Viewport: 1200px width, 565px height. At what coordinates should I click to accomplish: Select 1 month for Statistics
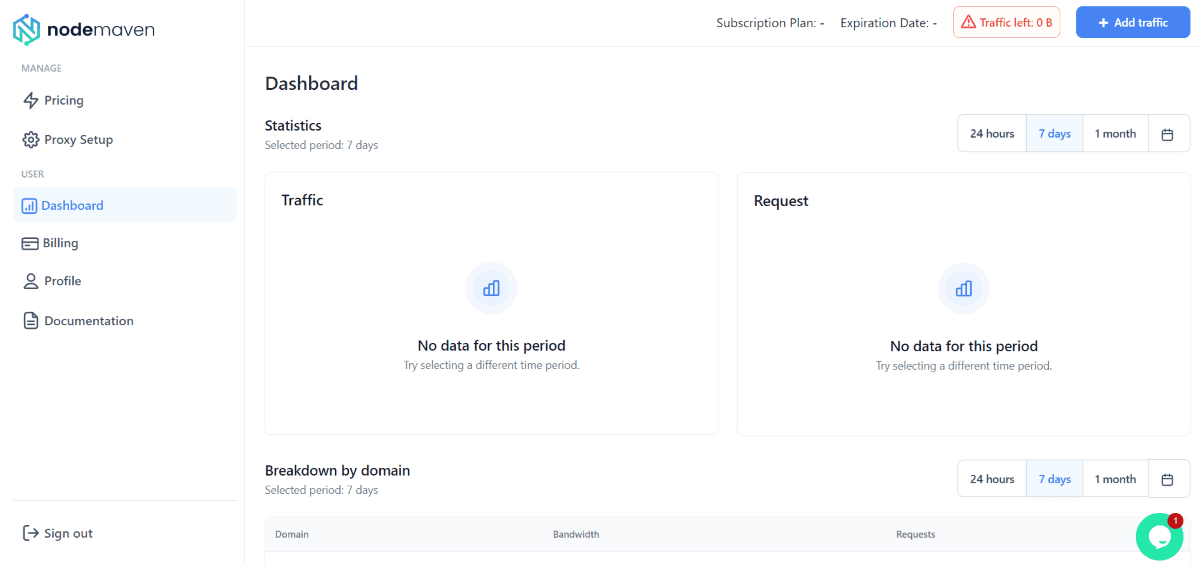1116,134
